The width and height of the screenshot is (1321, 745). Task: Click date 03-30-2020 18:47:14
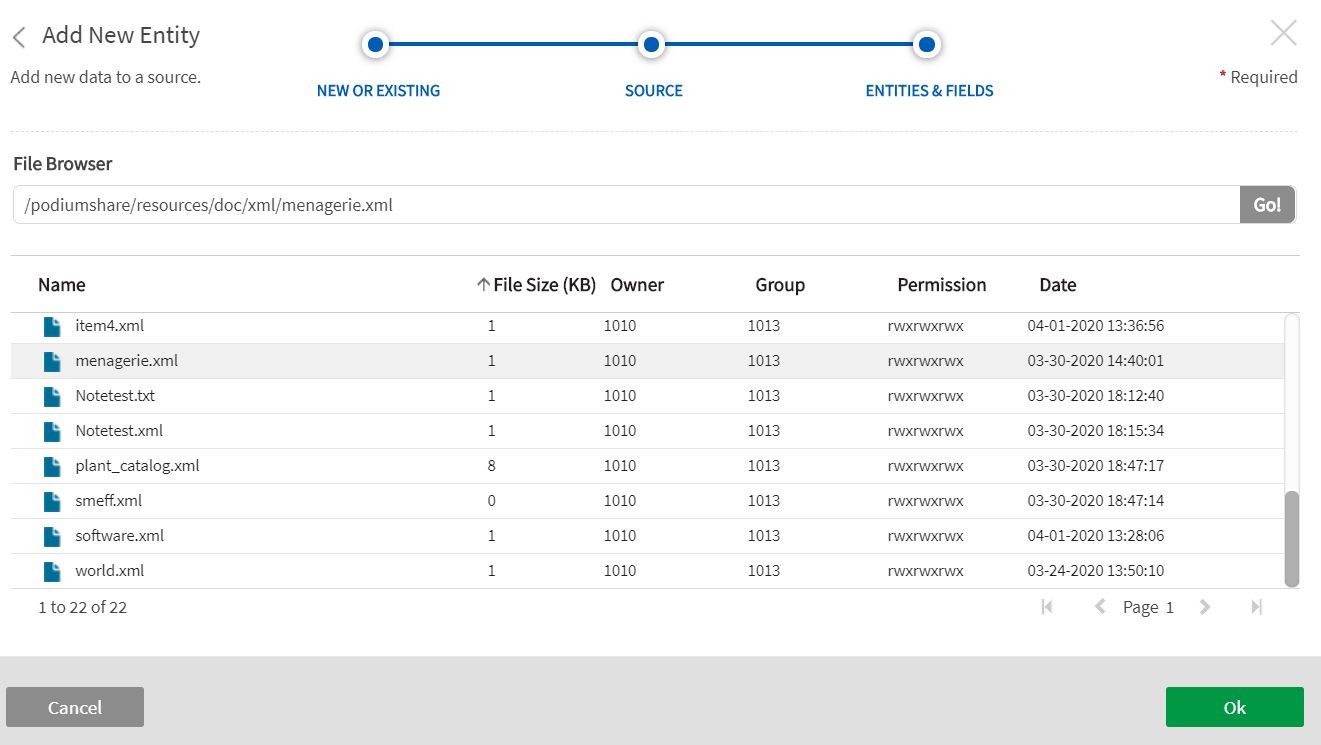pos(1096,501)
